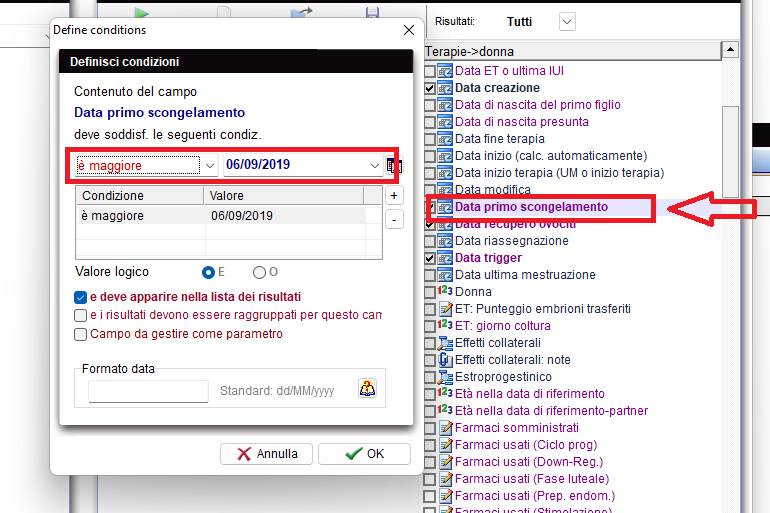Viewport: 770px width, 513px height.
Task: Check 'Campo da gestire come parametro'
Action: tap(81, 334)
